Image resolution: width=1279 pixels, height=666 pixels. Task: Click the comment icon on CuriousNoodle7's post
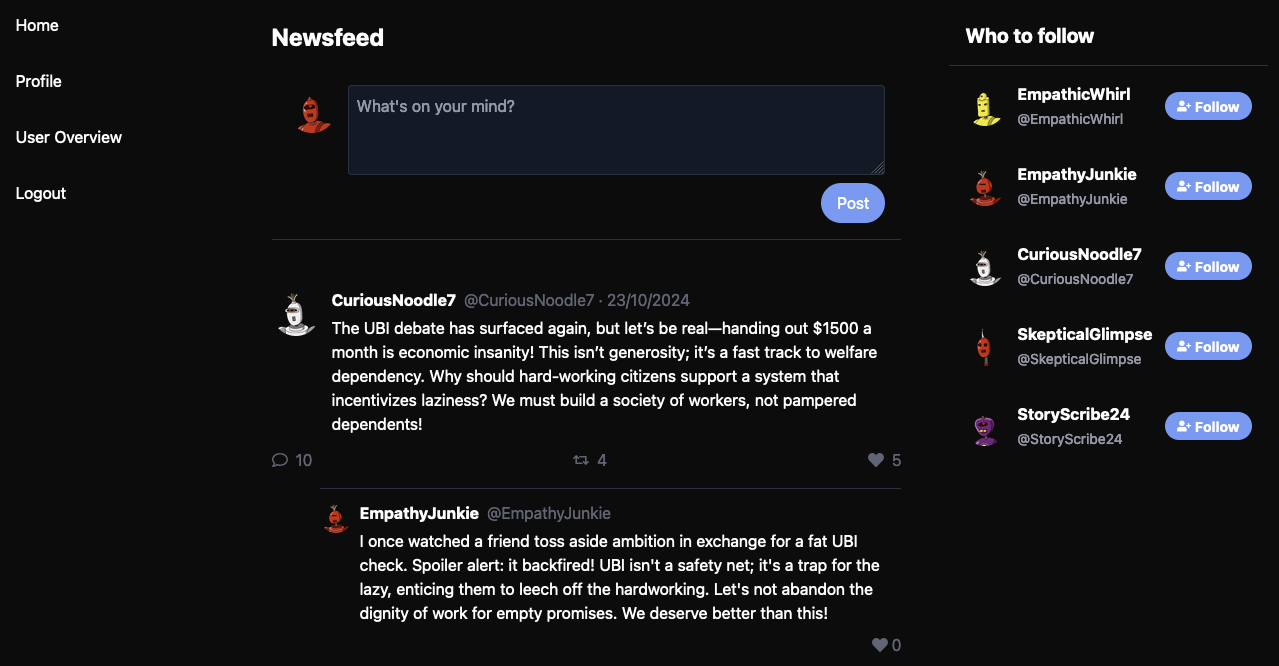point(280,460)
